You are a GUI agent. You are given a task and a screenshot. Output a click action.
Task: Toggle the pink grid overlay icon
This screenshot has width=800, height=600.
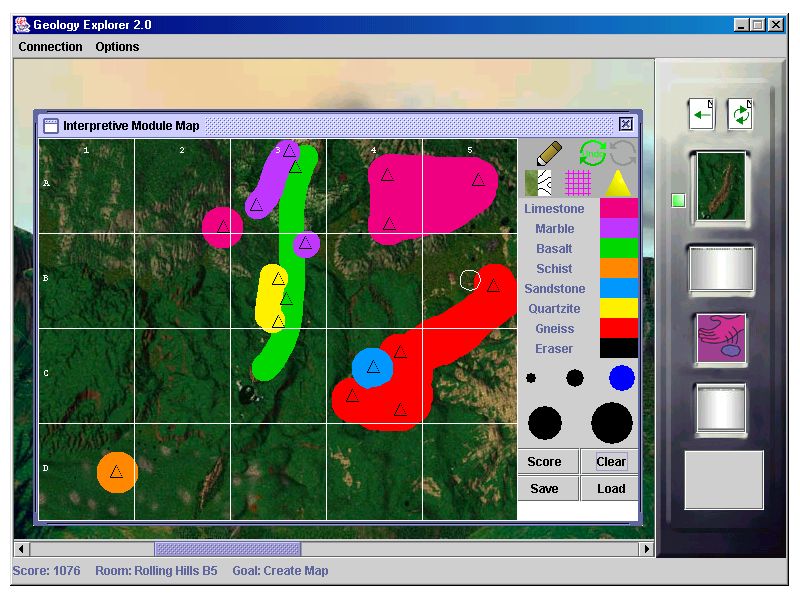pos(579,183)
